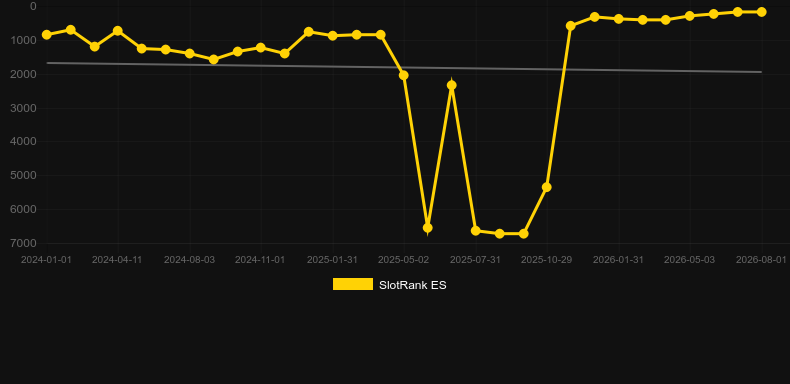Click the 1000 y-axis value
Viewport: 790px width, 384px height.
coord(23,40)
